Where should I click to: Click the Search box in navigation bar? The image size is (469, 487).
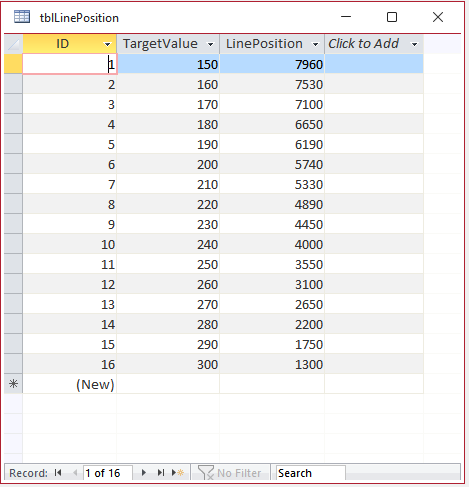pos(311,473)
